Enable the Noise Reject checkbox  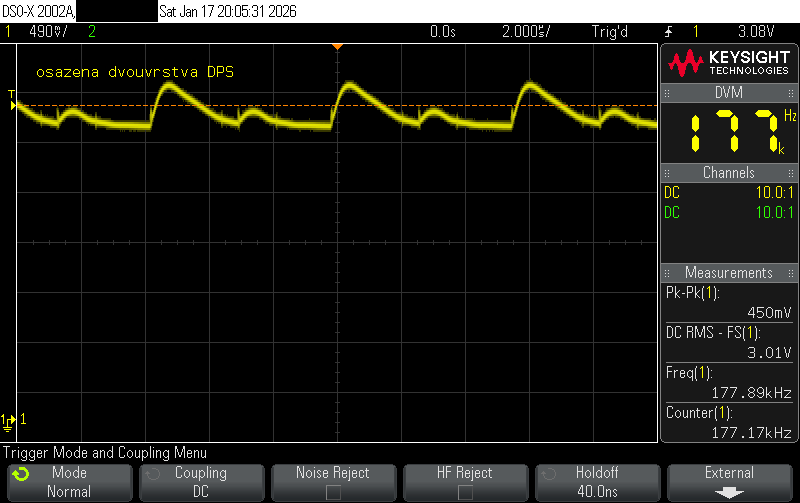pyautogui.click(x=333, y=492)
